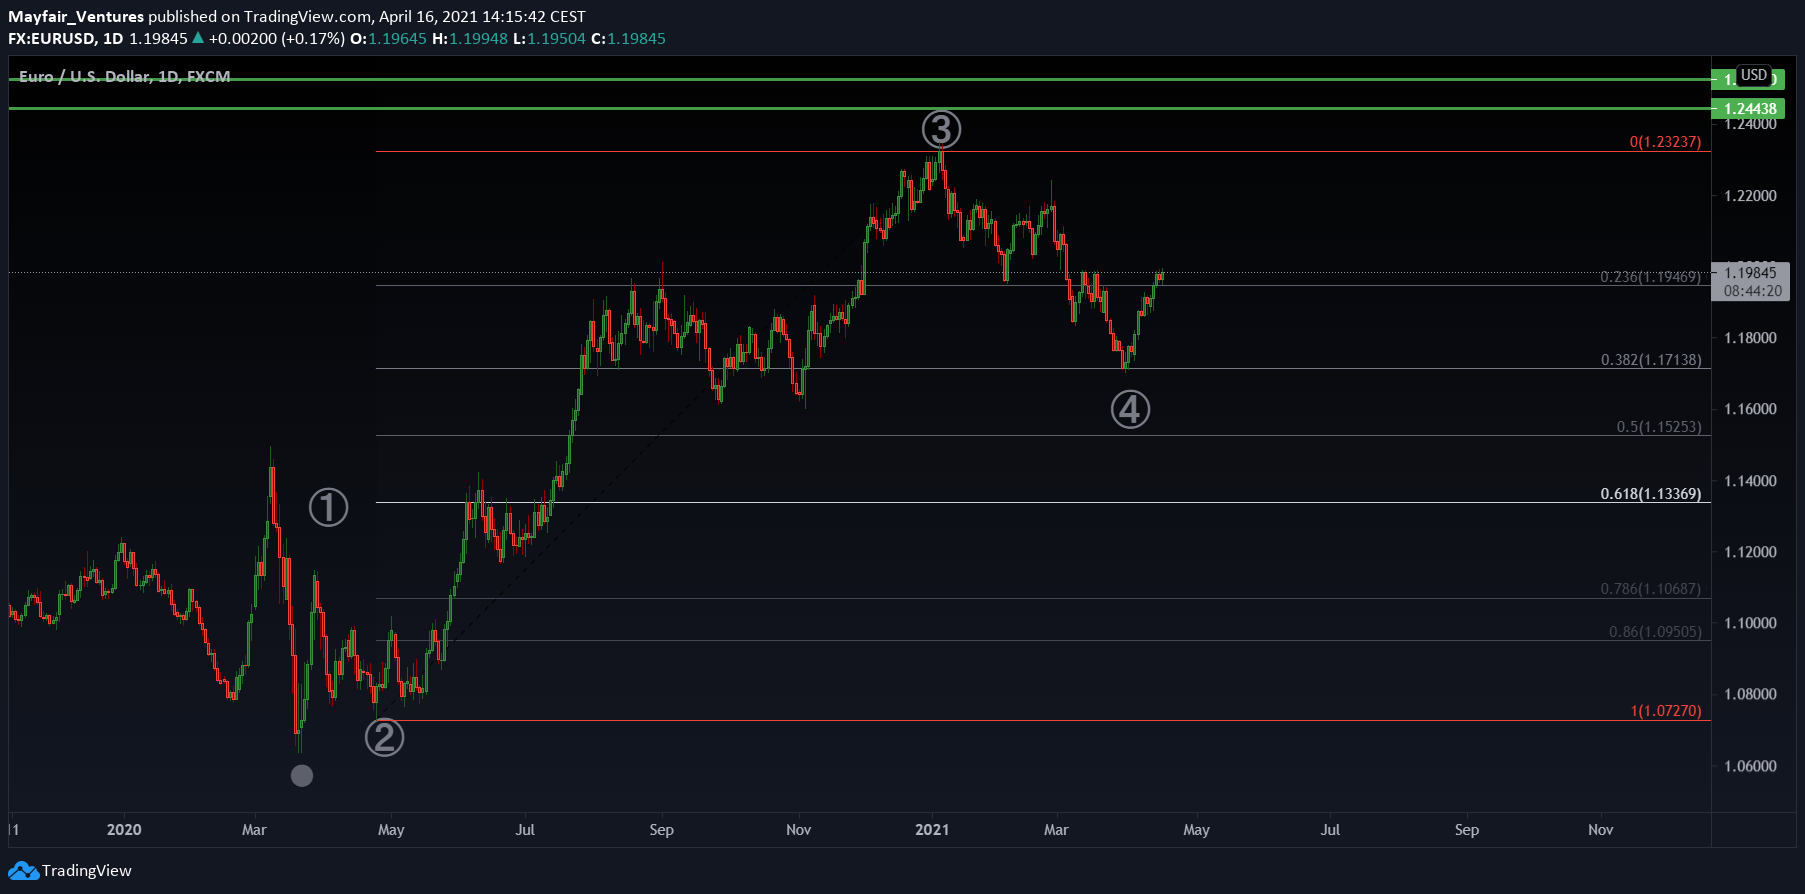This screenshot has height=894, width=1805.
Task: Select the 0.236(1.19469) Fibonacci label
Action: [x=1651, y=276]
